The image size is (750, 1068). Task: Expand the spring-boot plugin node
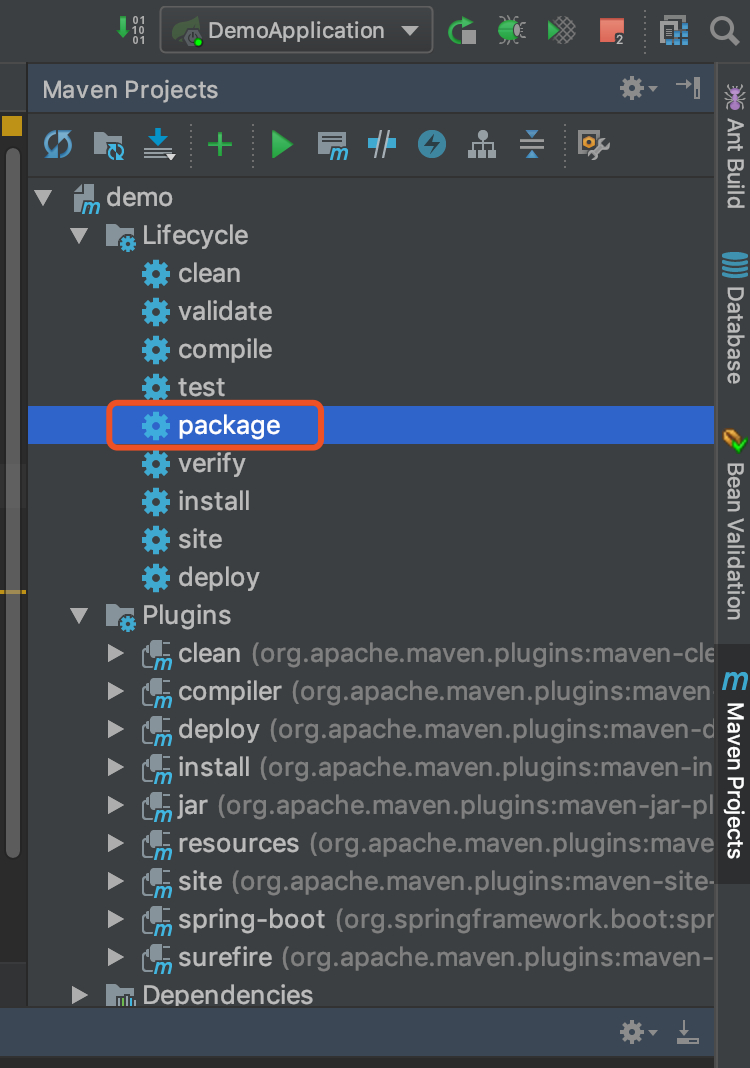point(116,919)
